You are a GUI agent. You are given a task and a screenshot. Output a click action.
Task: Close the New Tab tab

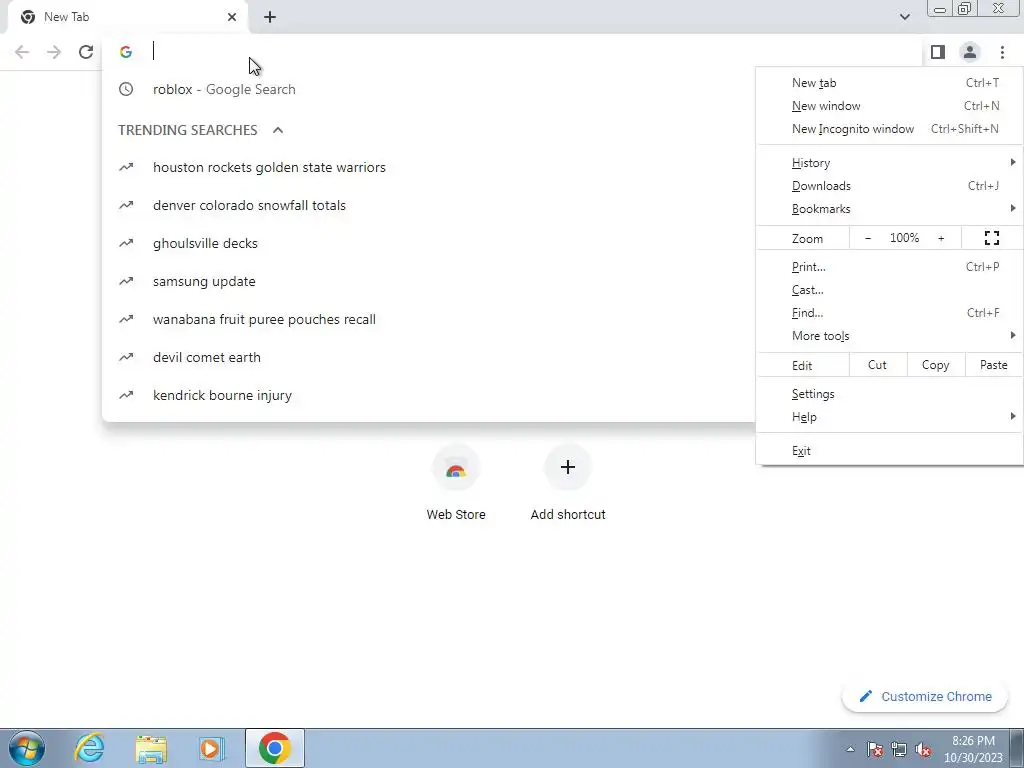pos(232,17)
